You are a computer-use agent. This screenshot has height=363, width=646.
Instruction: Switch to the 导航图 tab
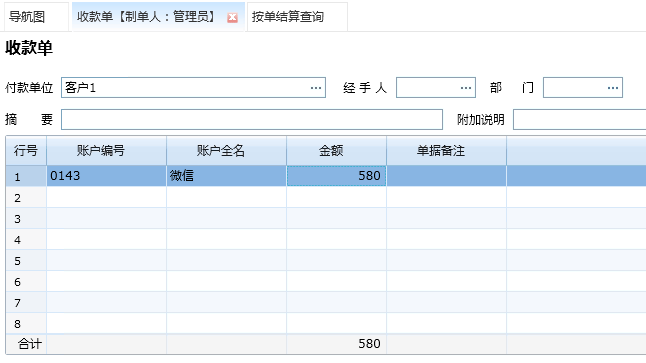(27, 17)
